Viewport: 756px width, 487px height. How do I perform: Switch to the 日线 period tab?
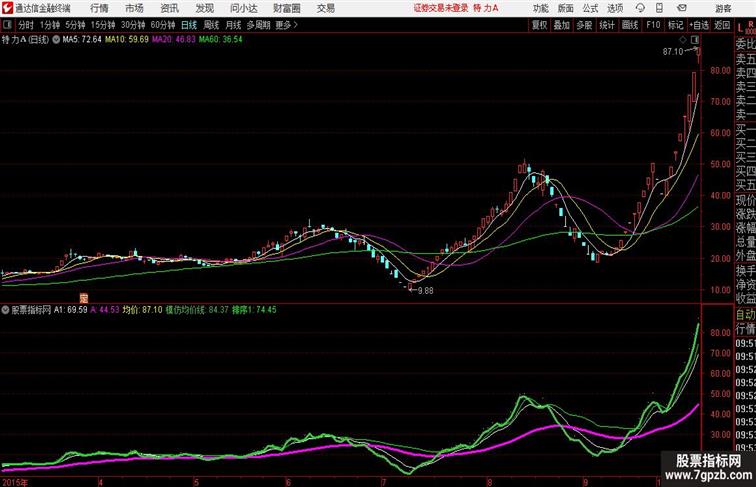click(189, 25)
